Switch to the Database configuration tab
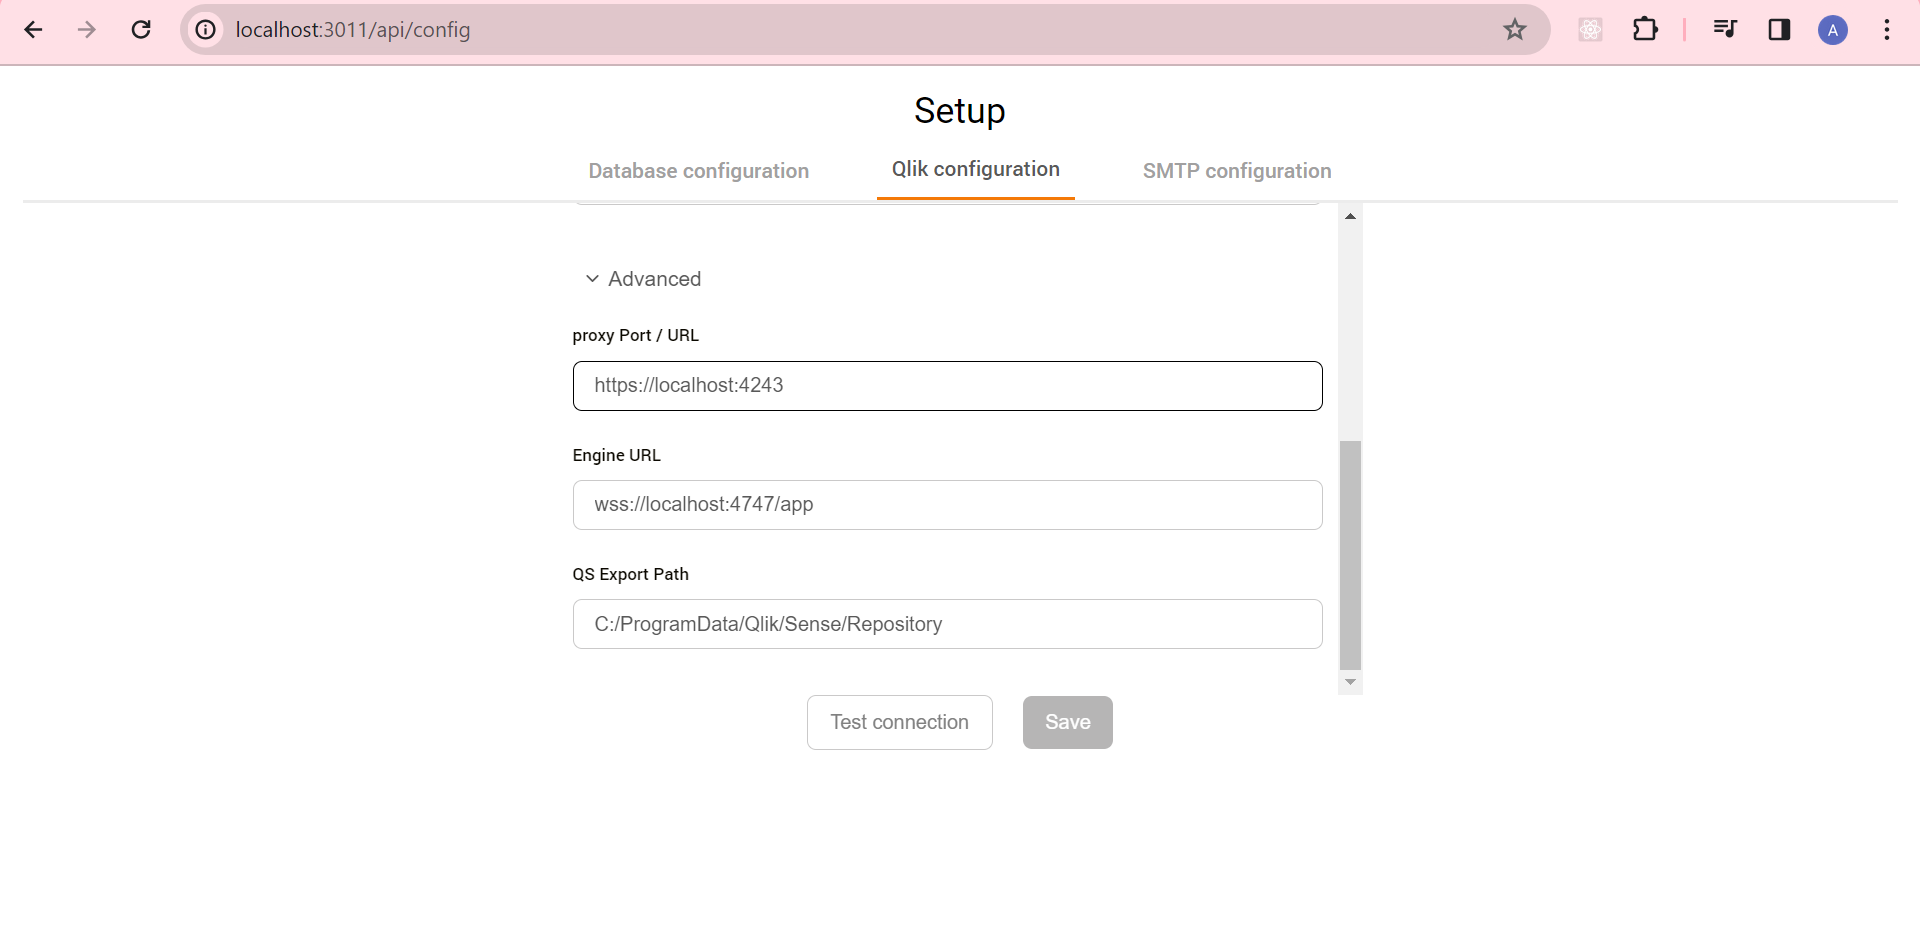Image resolution: width=1920 pixels, height=951 pixels. (x=698, y=171)
